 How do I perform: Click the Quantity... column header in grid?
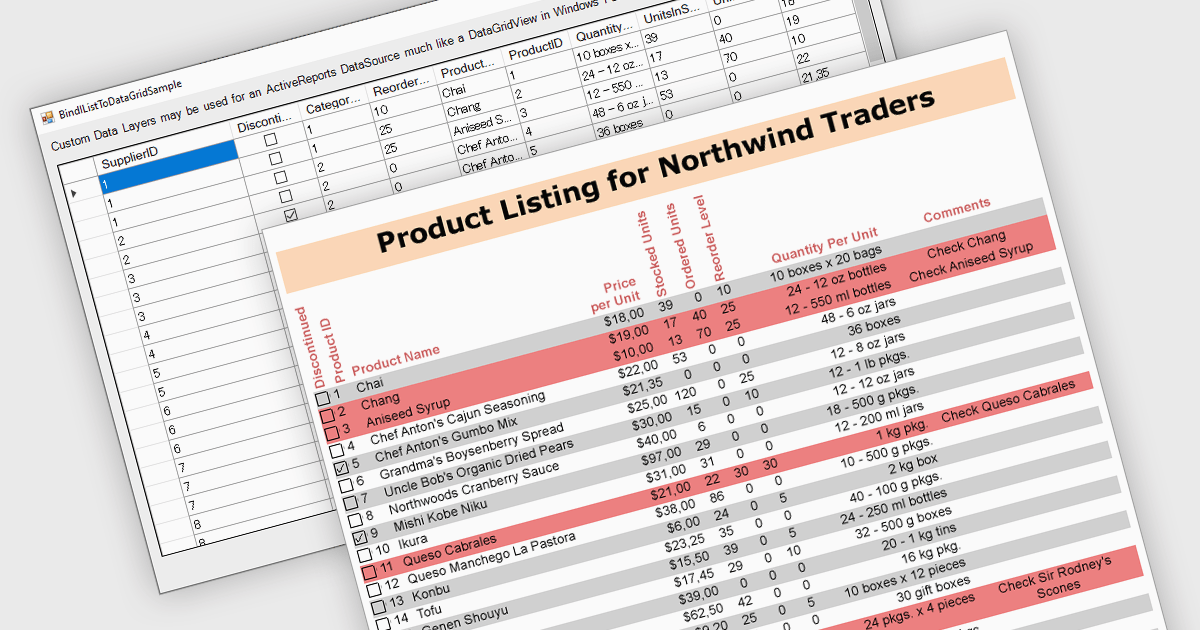coord(605,30)
